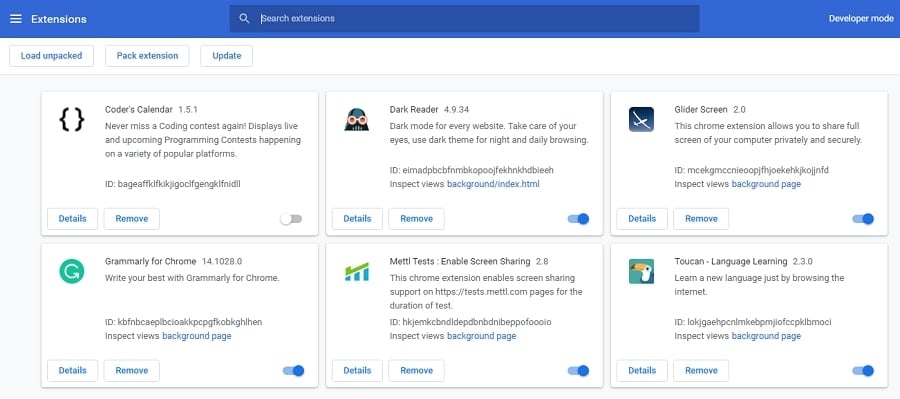Open Grammarly background page link
The image size is (900, 399).
[197, 336]
